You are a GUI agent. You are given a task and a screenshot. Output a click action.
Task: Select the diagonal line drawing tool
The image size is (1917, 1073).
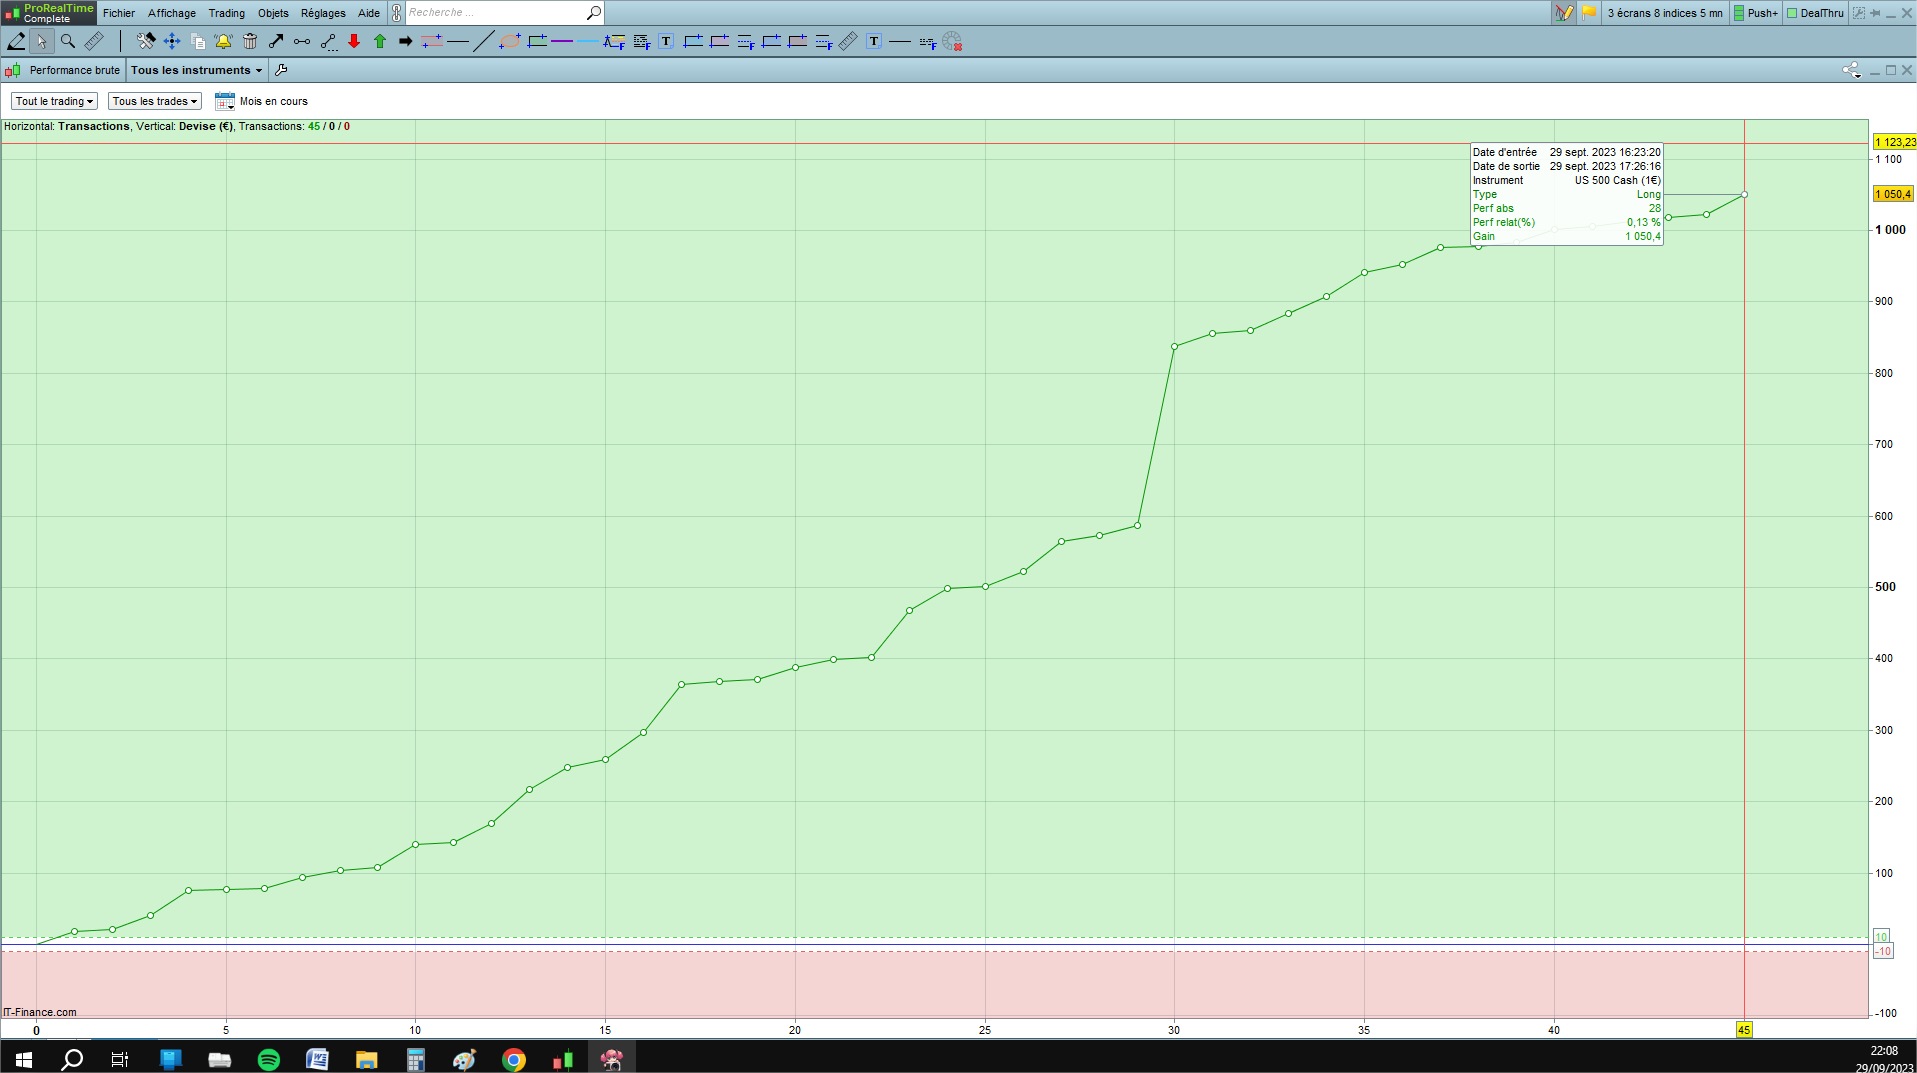[483, 41]
